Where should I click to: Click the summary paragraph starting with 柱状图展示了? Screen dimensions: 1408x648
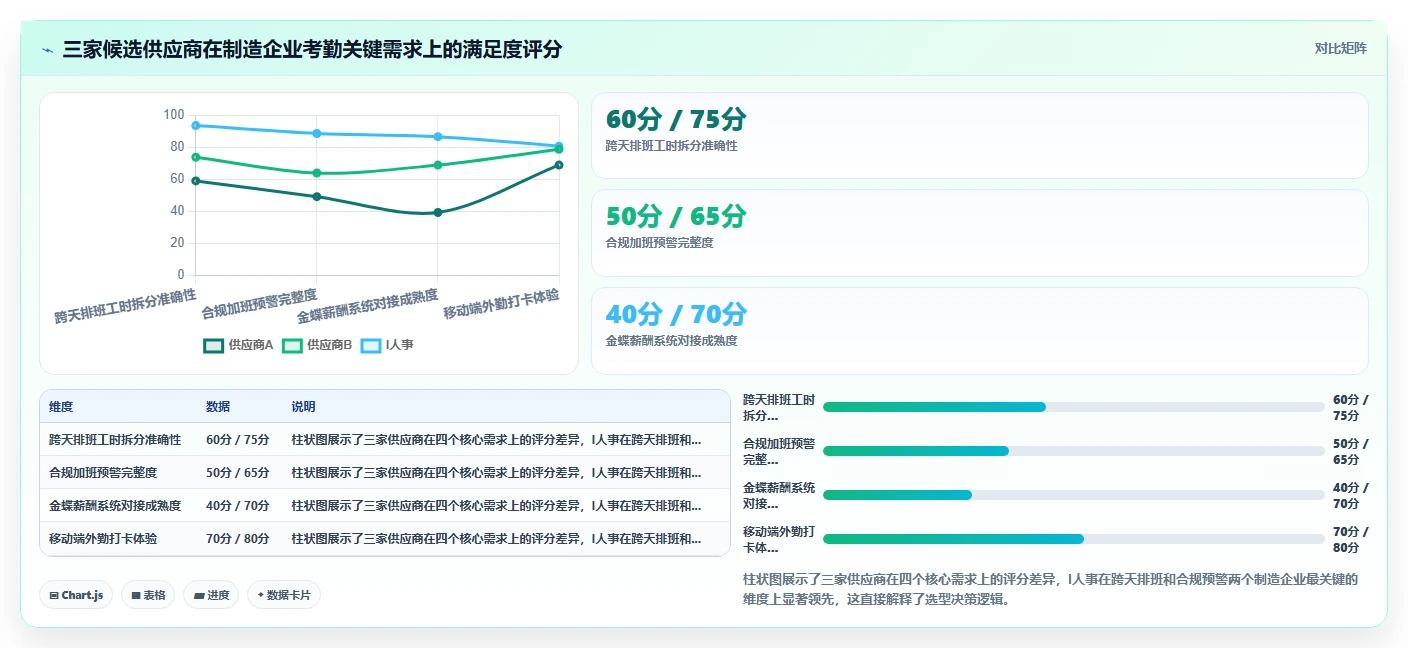pos(1050,589)
